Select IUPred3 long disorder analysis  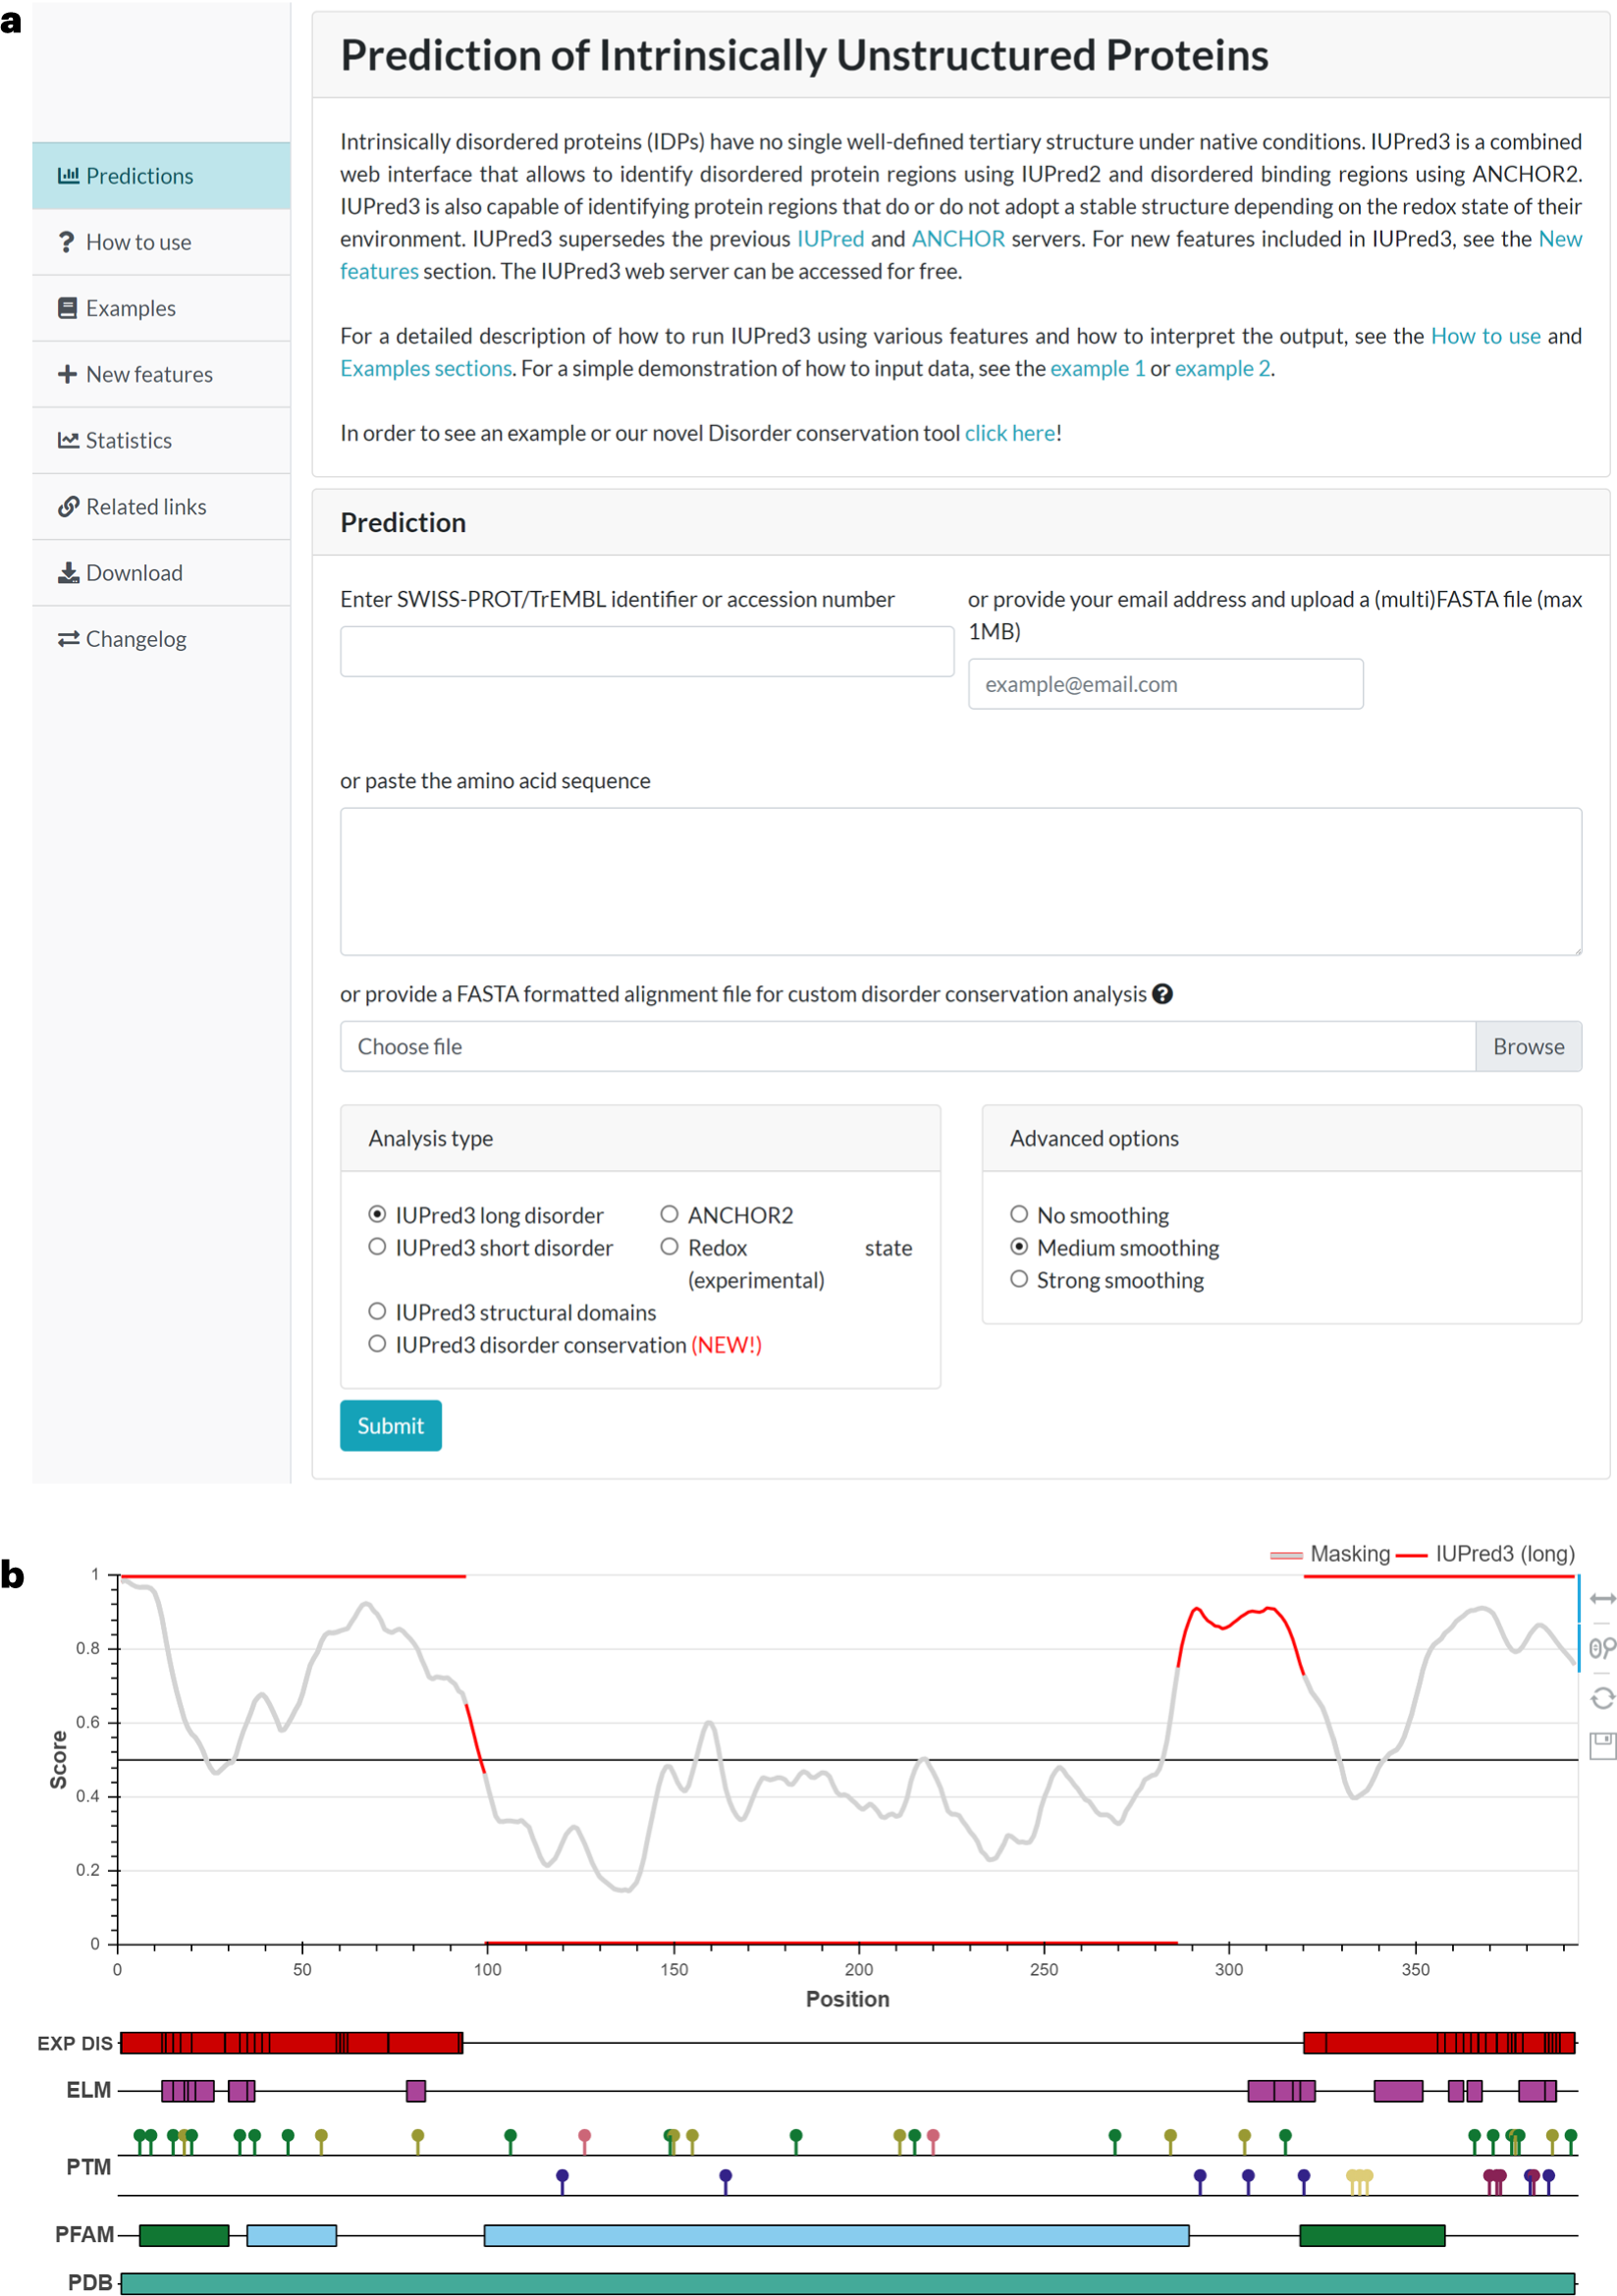(x=377, y=1214)
